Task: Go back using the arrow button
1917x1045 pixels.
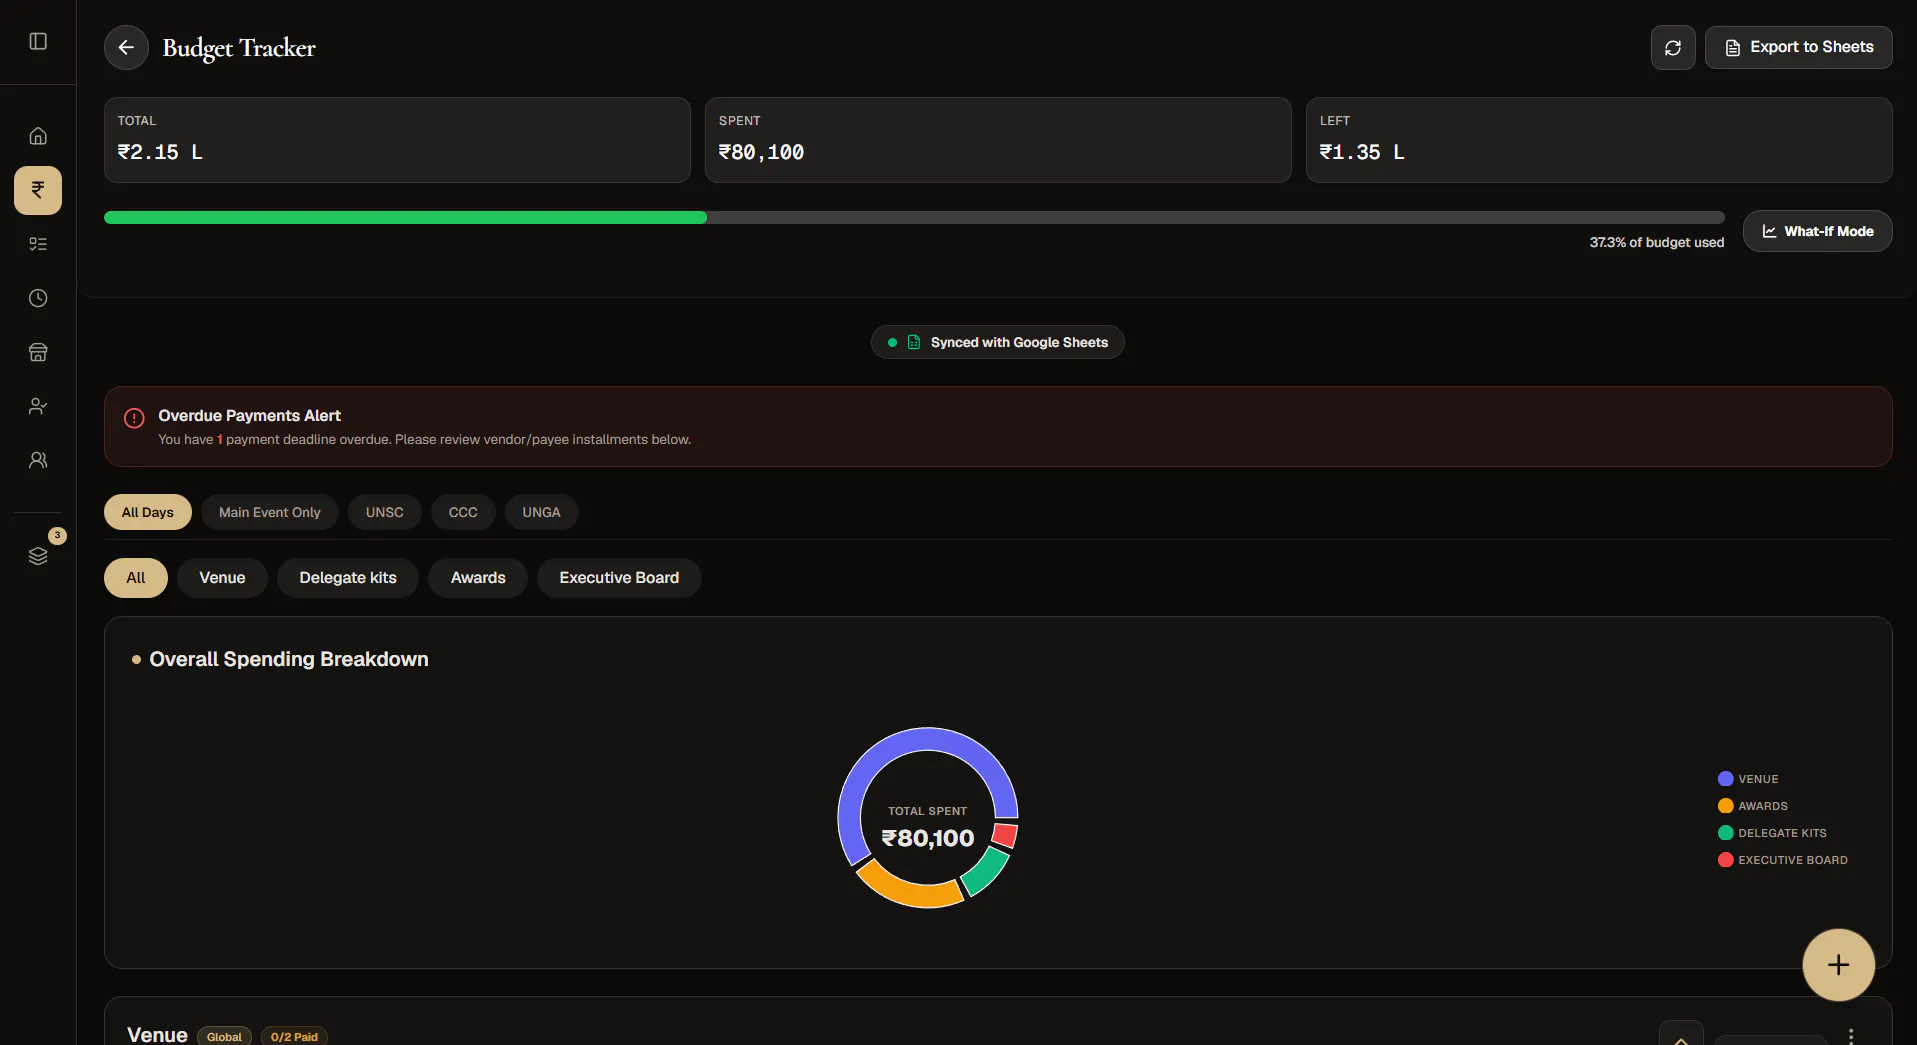Action: click(126, 47)
